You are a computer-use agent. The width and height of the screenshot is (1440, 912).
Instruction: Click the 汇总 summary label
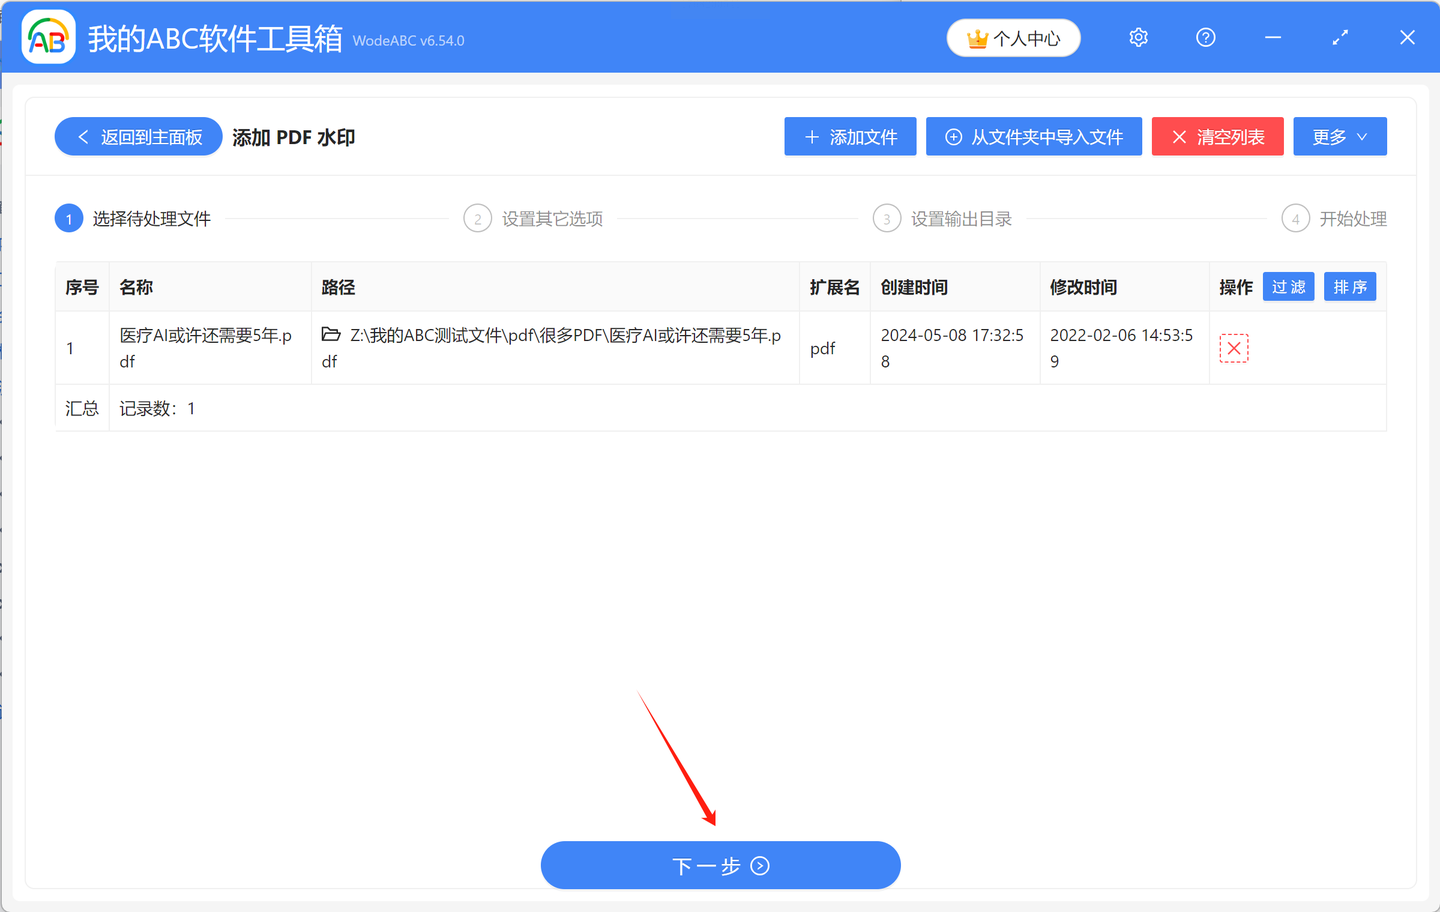point(82,408)
